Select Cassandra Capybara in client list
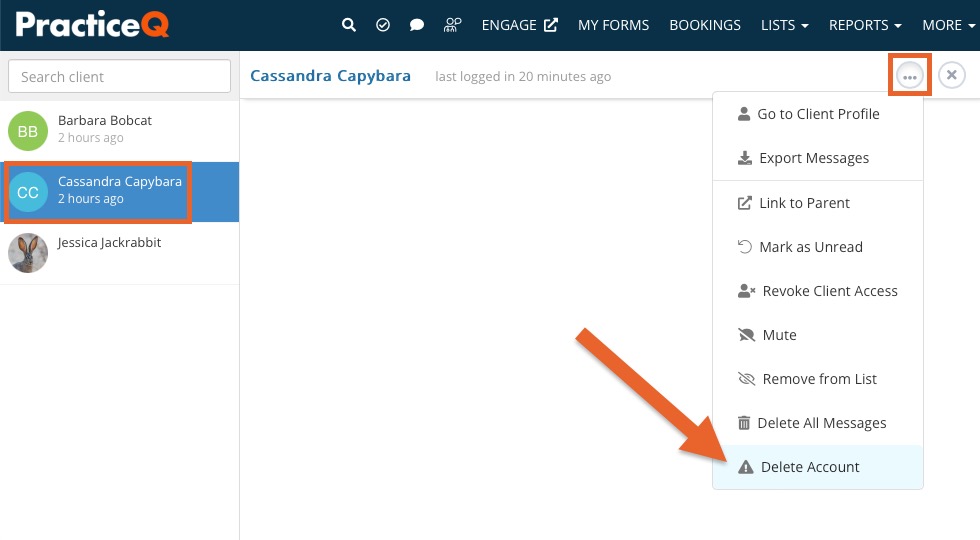 (x=119, y=192)
